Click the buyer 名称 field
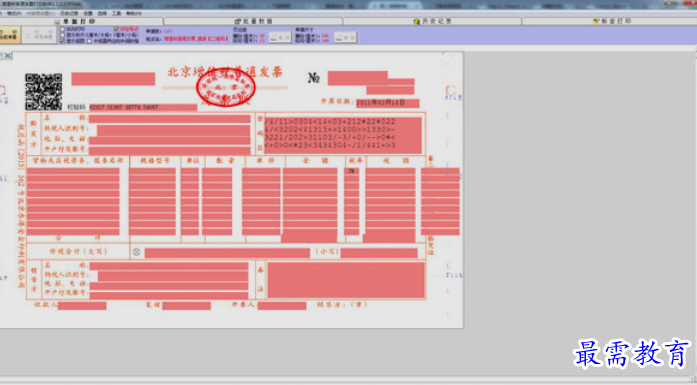Viewport: 697px width, 385px height. tap(169, 119)
